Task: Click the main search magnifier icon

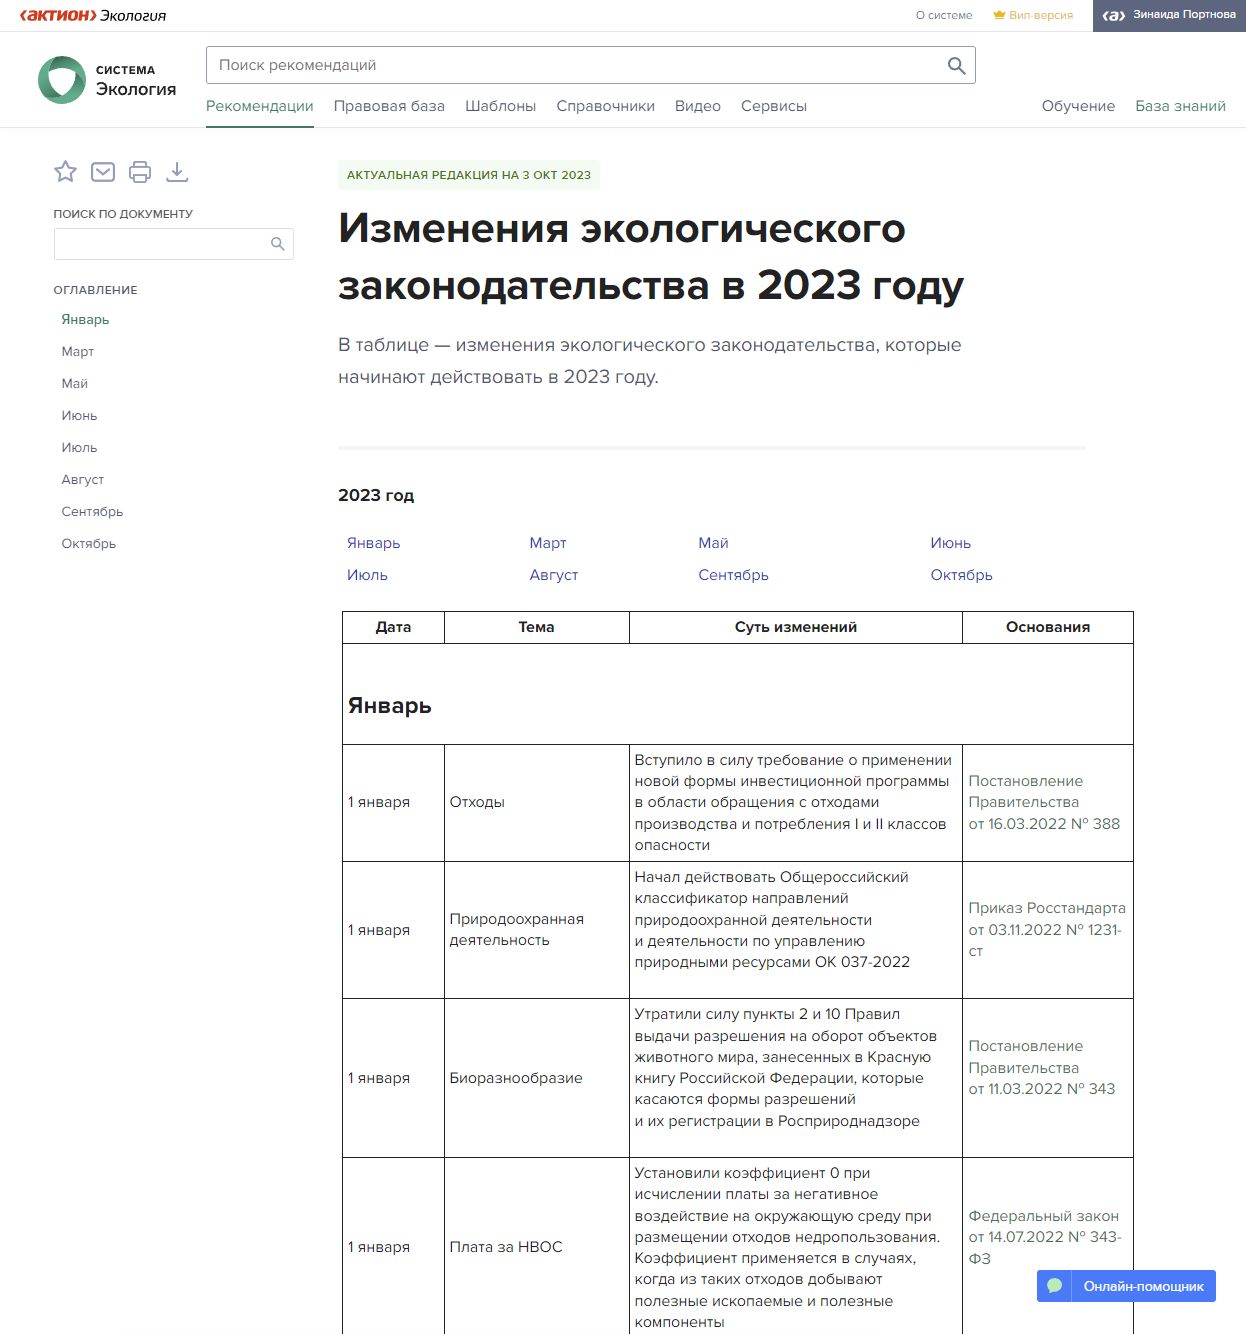Action: click(956, 66)
